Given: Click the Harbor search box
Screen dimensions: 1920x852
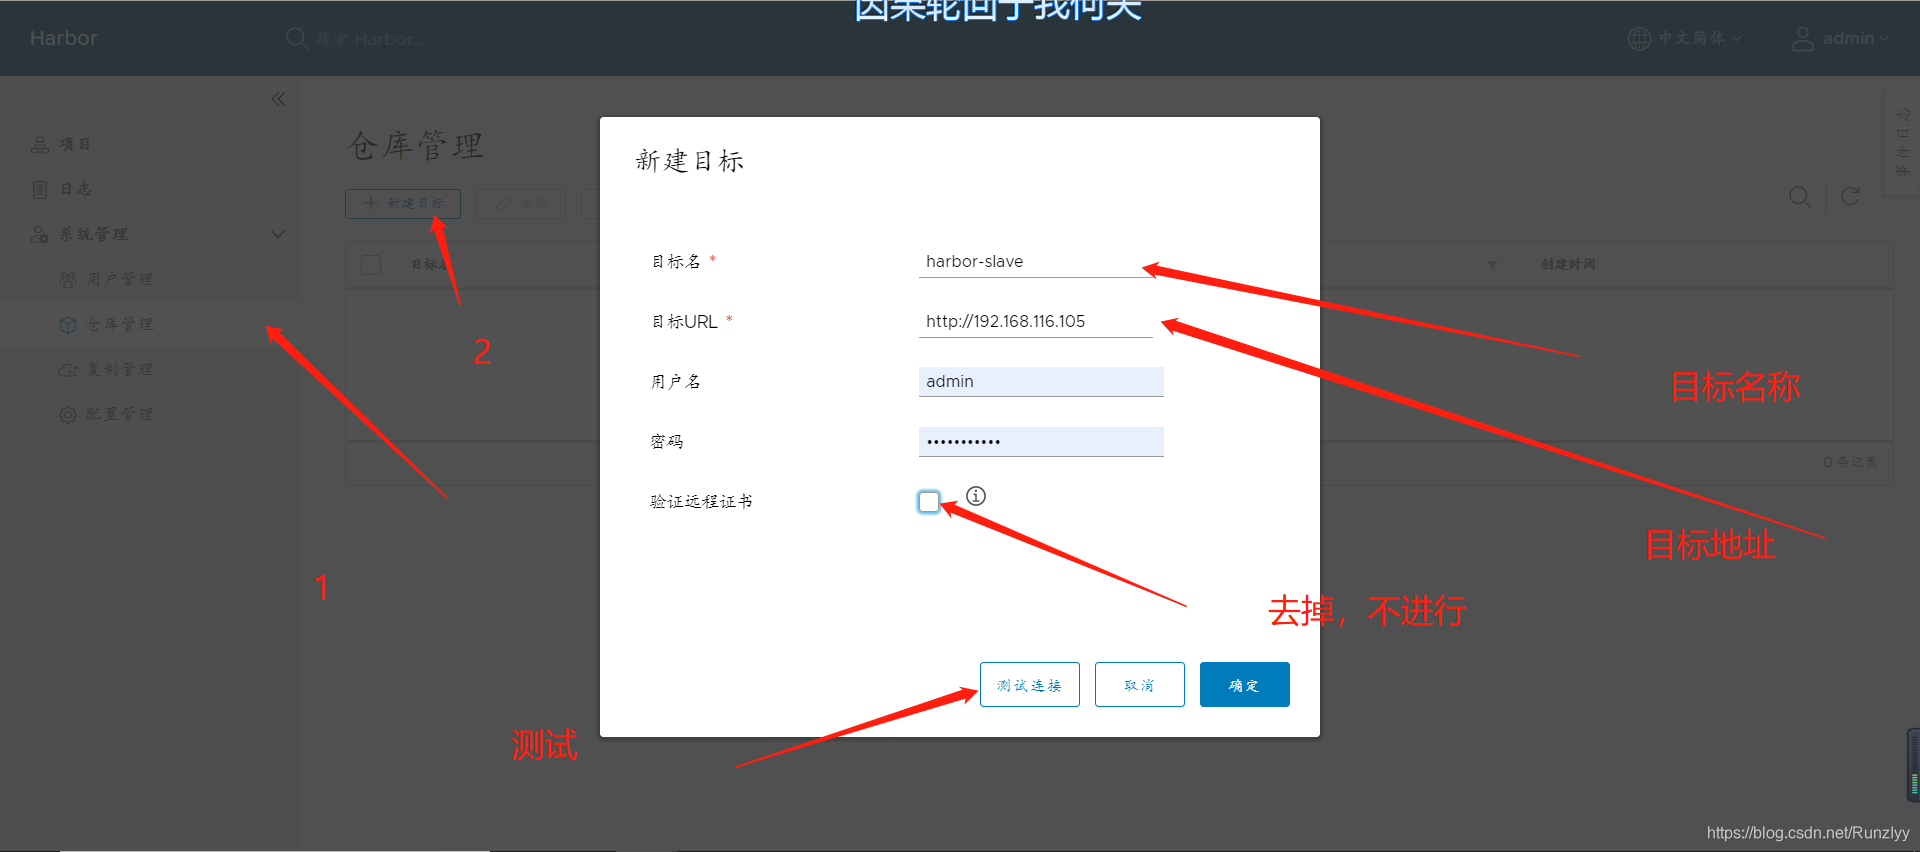Looking at the screenshot, I should point(371,39).
